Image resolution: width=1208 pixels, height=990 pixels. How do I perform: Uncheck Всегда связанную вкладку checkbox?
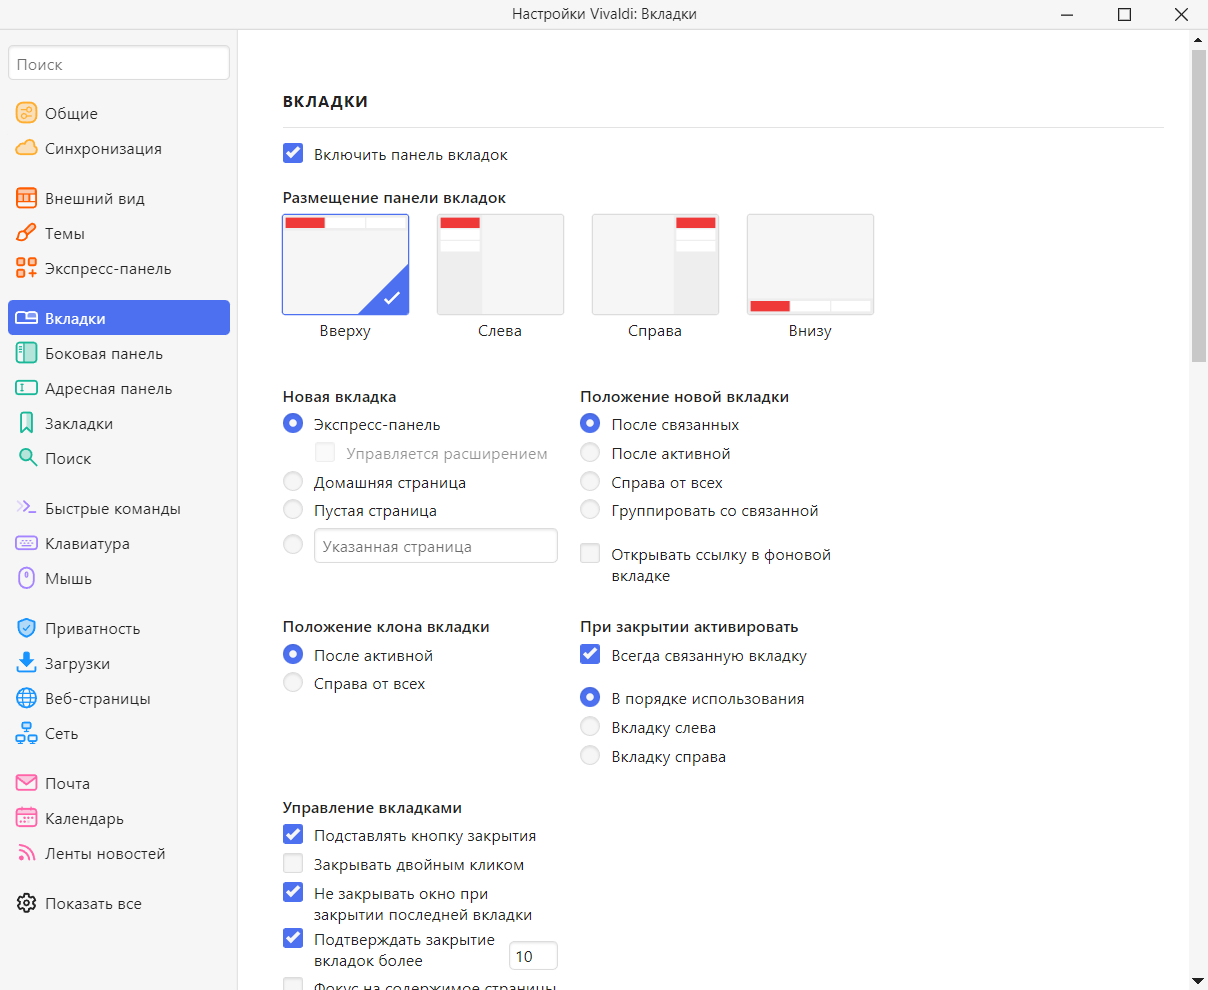(590, 655)
